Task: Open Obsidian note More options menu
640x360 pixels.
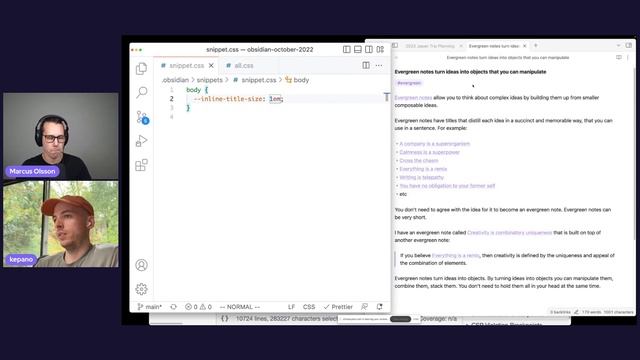Action: coord(628,58)
